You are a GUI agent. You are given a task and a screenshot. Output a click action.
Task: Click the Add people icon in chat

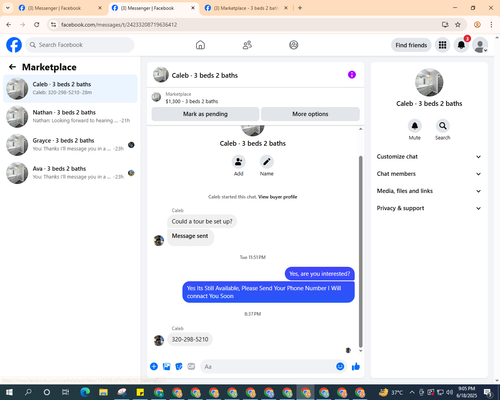point(239,162)
